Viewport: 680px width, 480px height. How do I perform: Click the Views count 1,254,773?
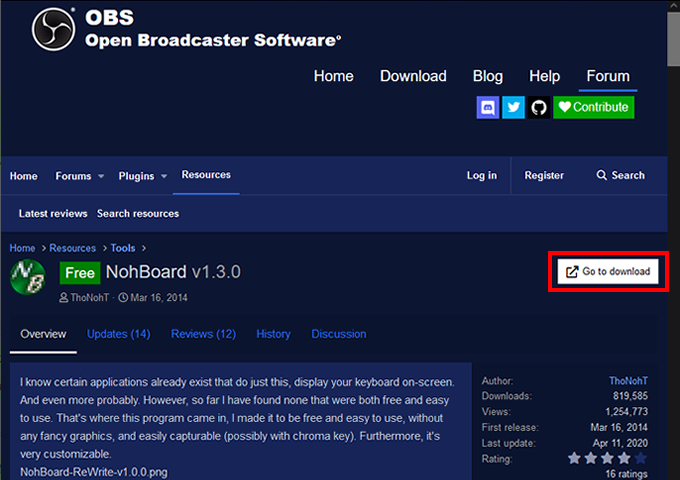click(626, 411)
